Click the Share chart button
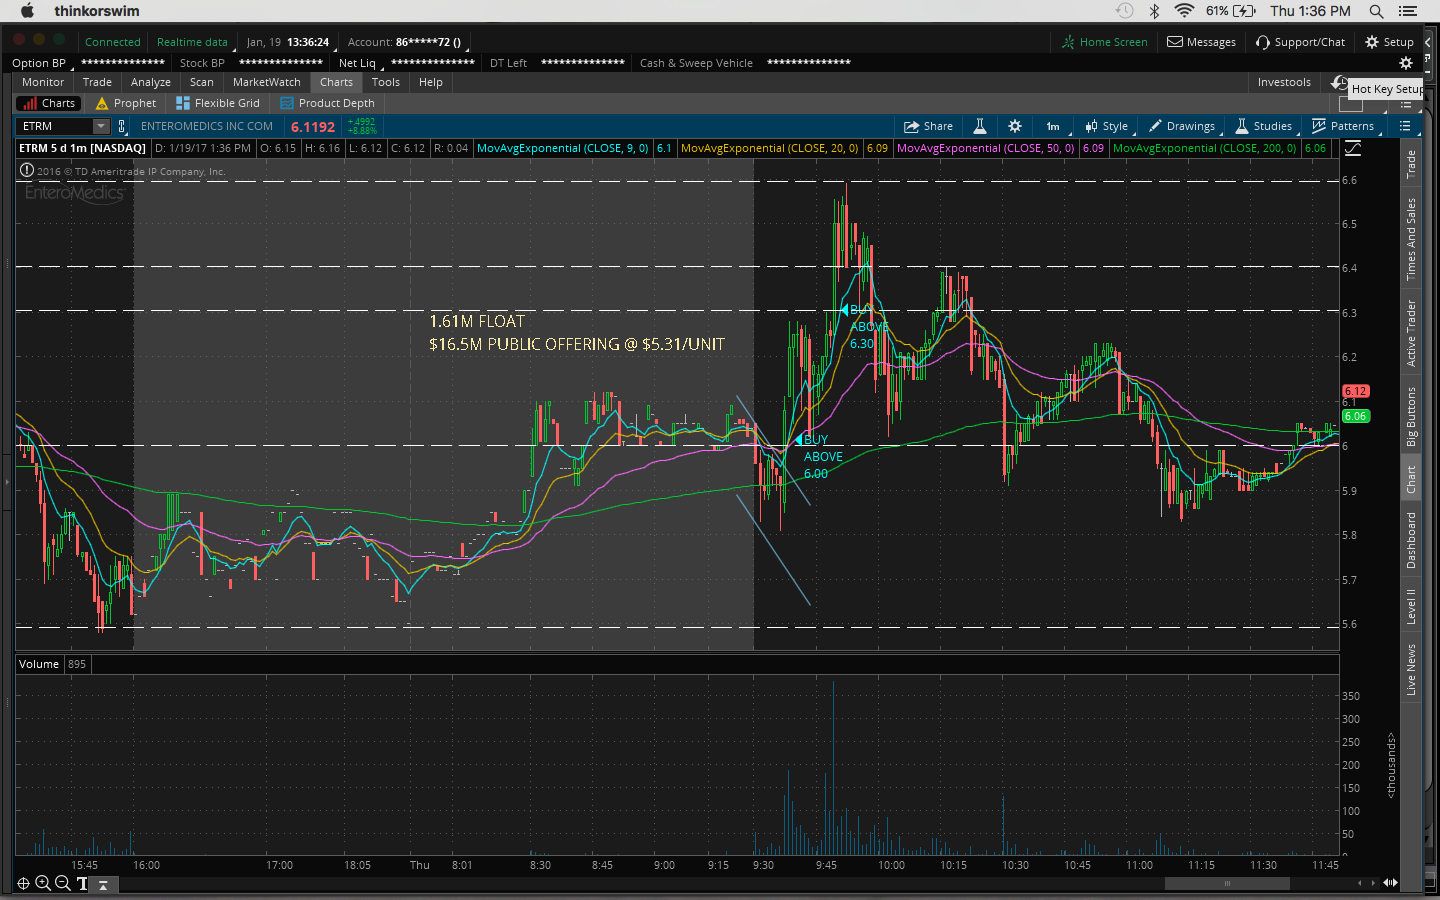 click(928, 126)
